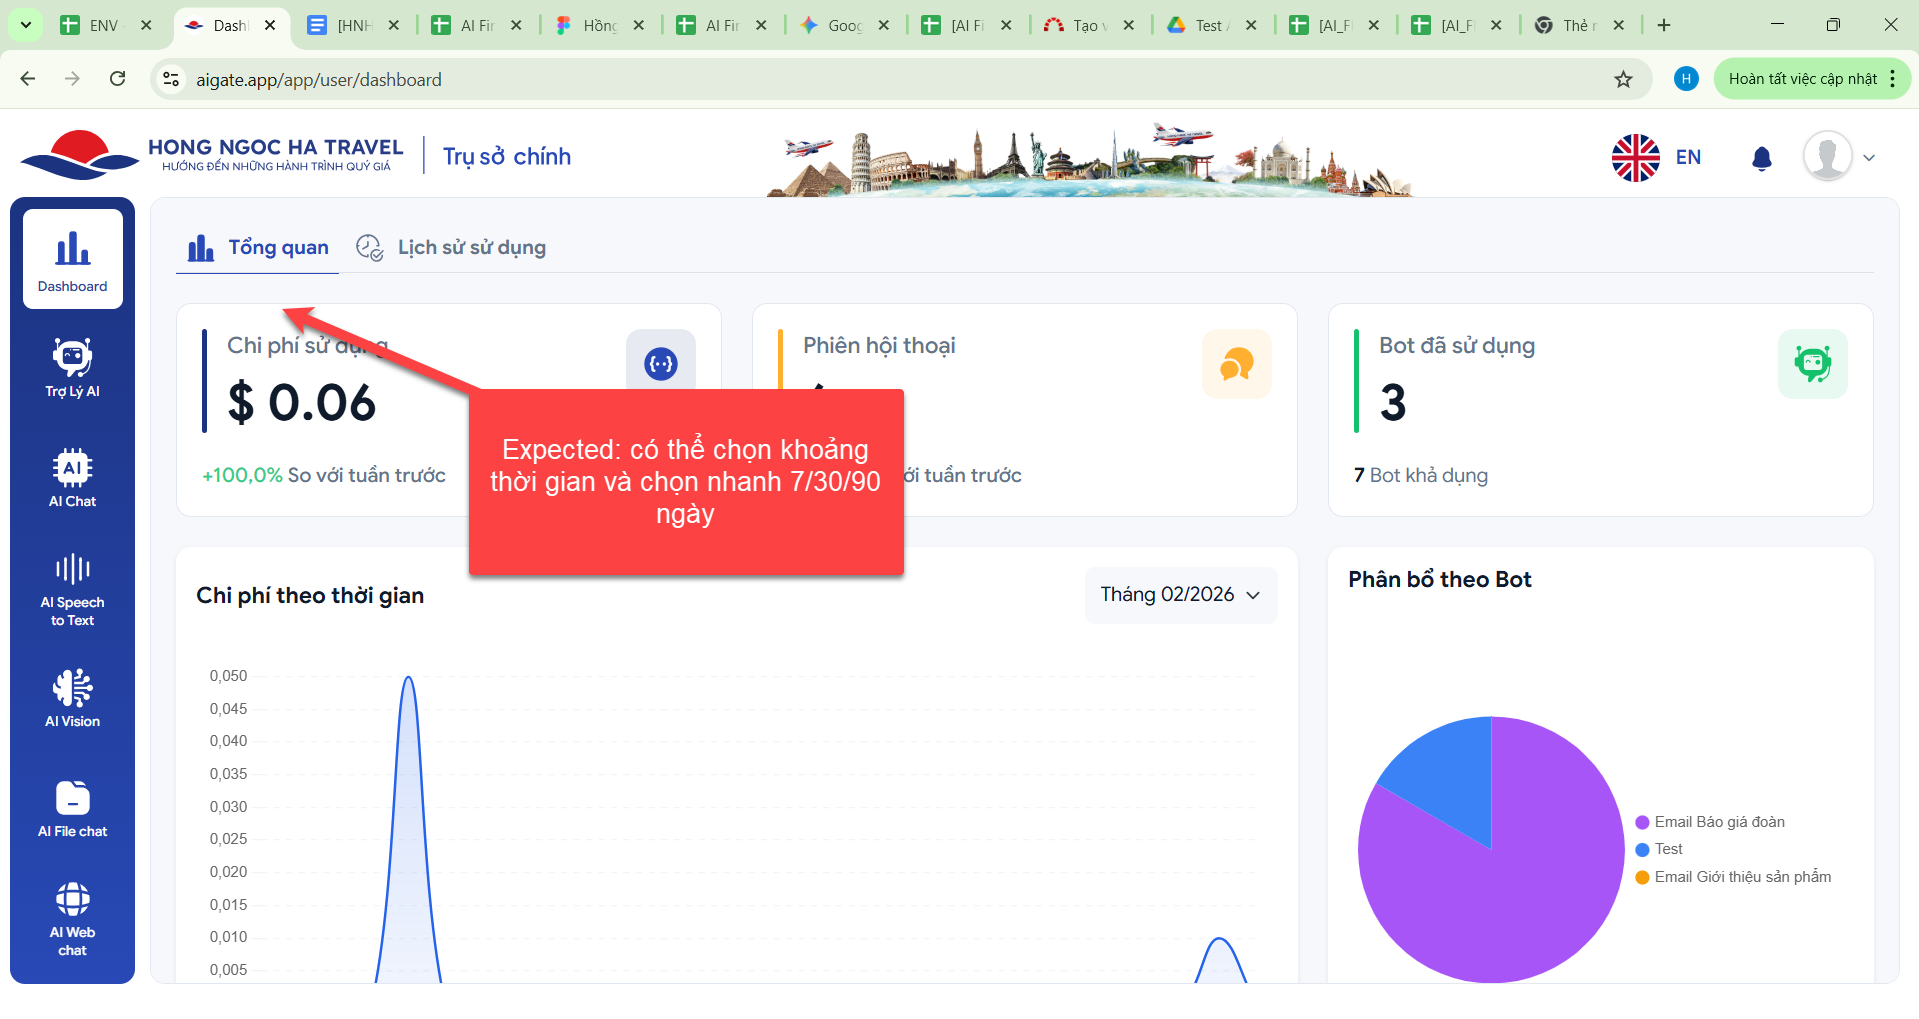Open AI Chat from the sidebar
1919x1019 pixels.
(x=72, y=478)
